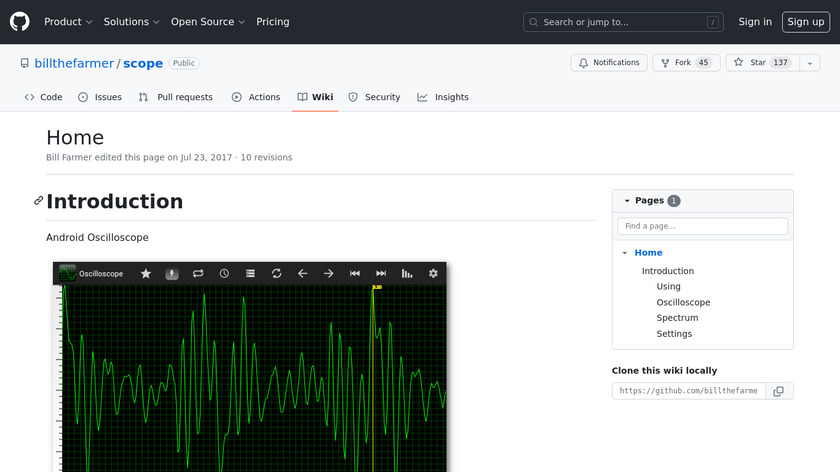Open the Spectrum section link

point(677,318)
